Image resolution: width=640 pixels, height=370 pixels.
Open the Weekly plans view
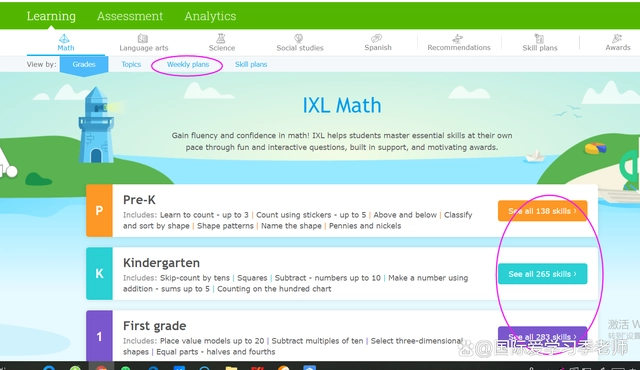pyautogui.click(x=188, y=64)
